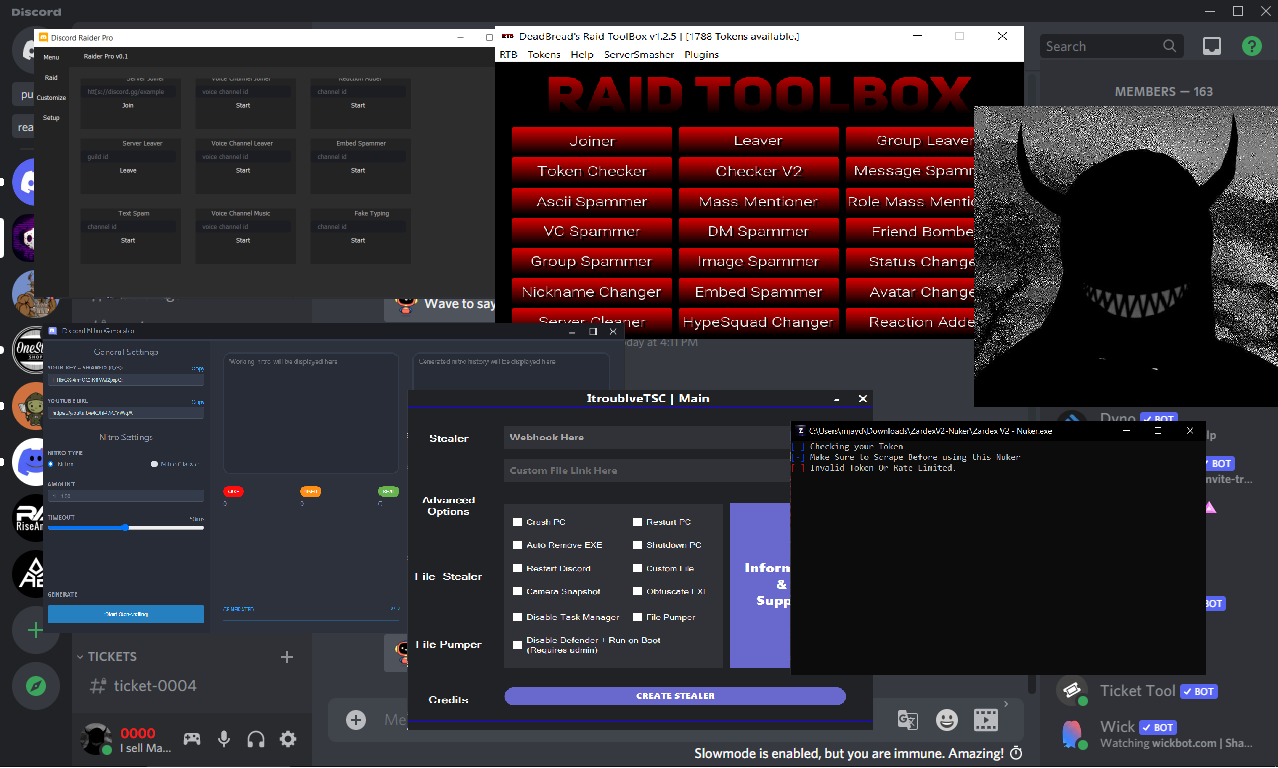Screen dimensions: 1278x768
Task: Click the user avatar in the bottom panel
Action: (x=96, y=739)
